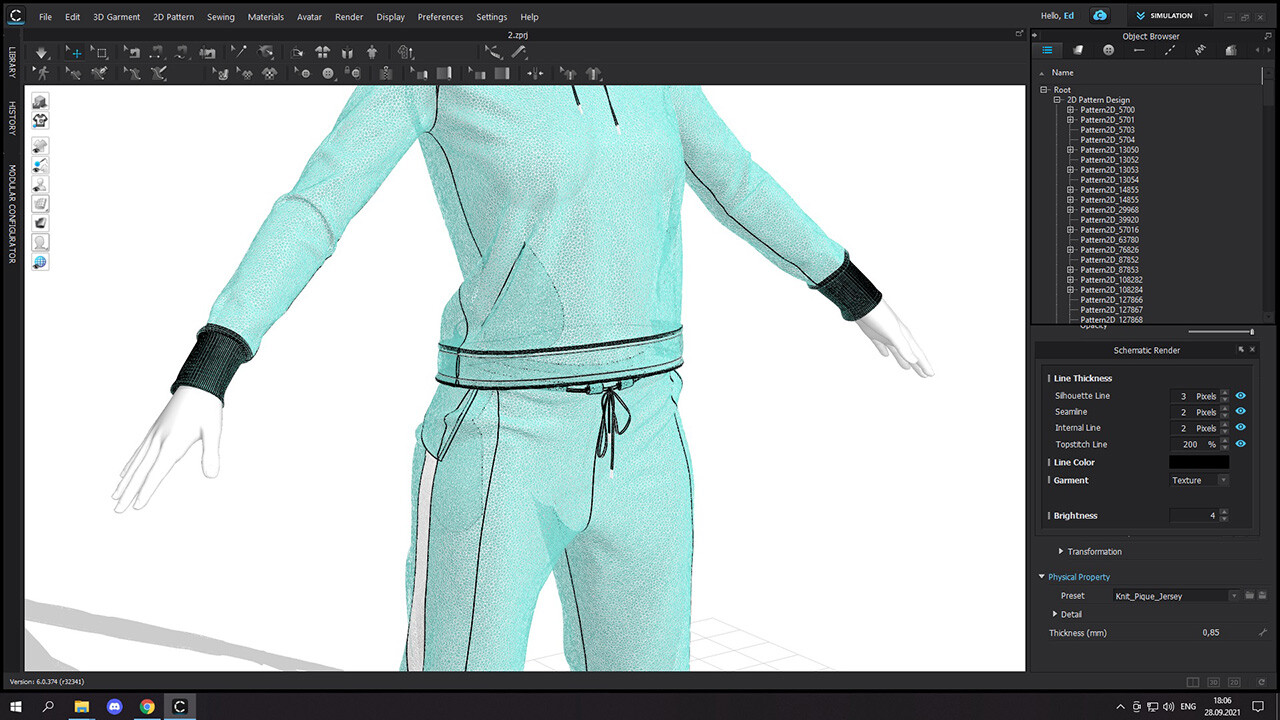
Task: Open the Sewing menu
Action: pyautogui.click(x=220, y=17)
